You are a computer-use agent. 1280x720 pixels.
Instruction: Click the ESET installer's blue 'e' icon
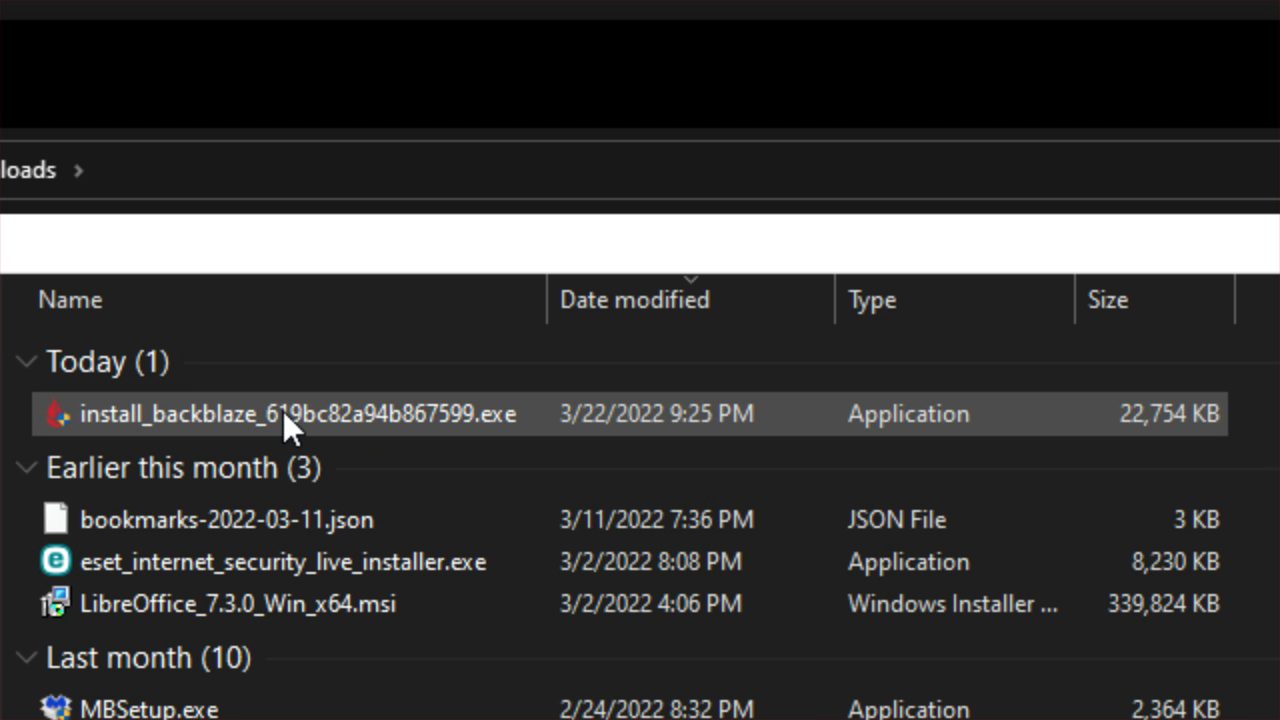[x=56, y=561]
